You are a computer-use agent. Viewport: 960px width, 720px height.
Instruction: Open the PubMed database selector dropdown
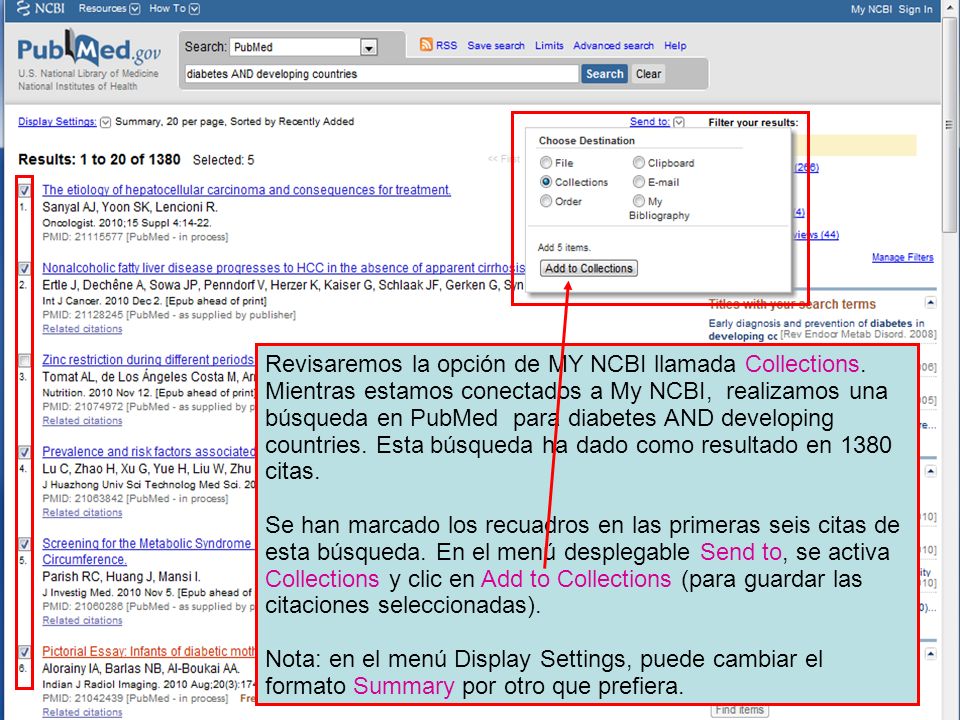point(368,47)
